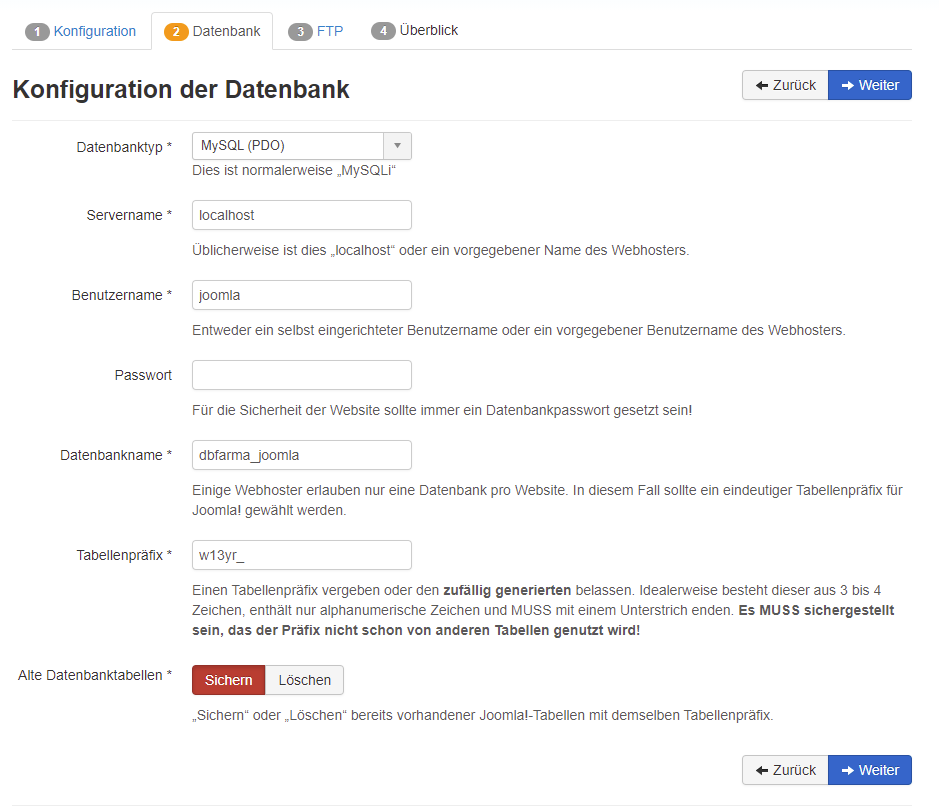Click the top Zurück button

(x=785, y=85)
